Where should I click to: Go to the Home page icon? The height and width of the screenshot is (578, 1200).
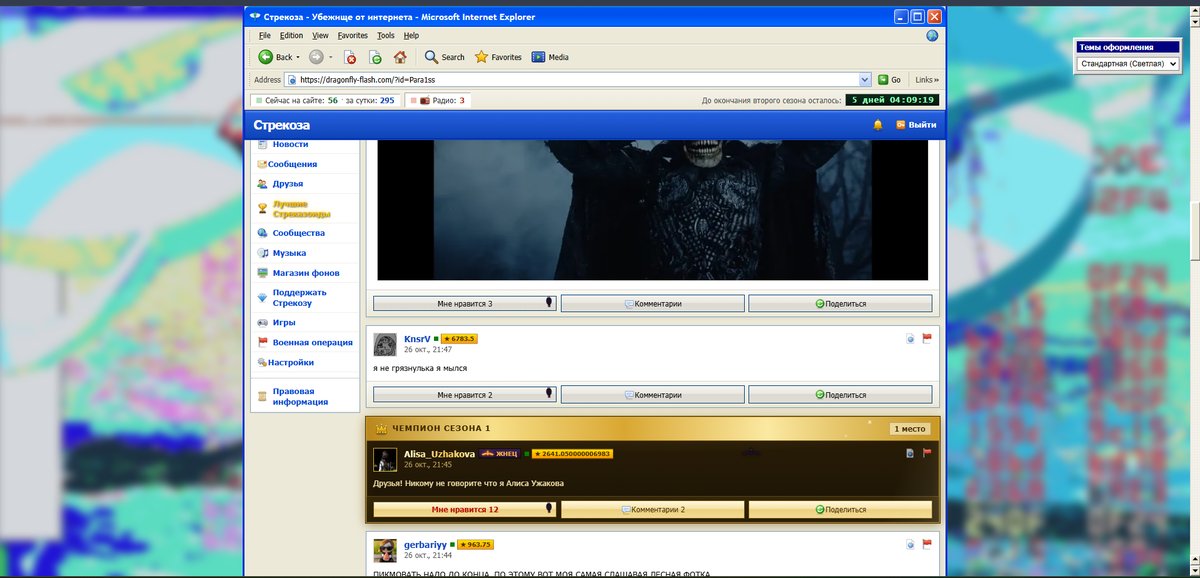click(x=400, y=57)
